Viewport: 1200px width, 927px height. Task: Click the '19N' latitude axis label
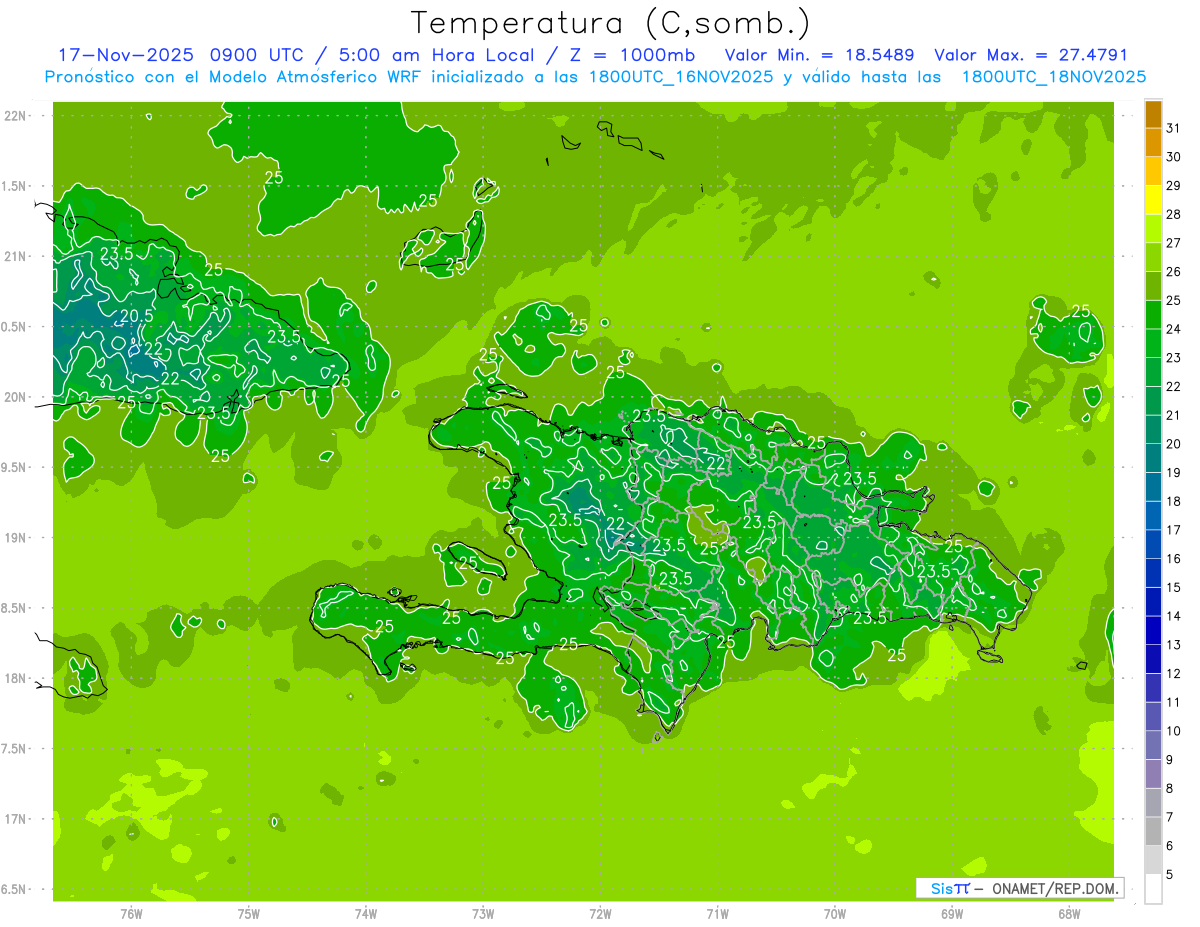(x=16, y=537)
